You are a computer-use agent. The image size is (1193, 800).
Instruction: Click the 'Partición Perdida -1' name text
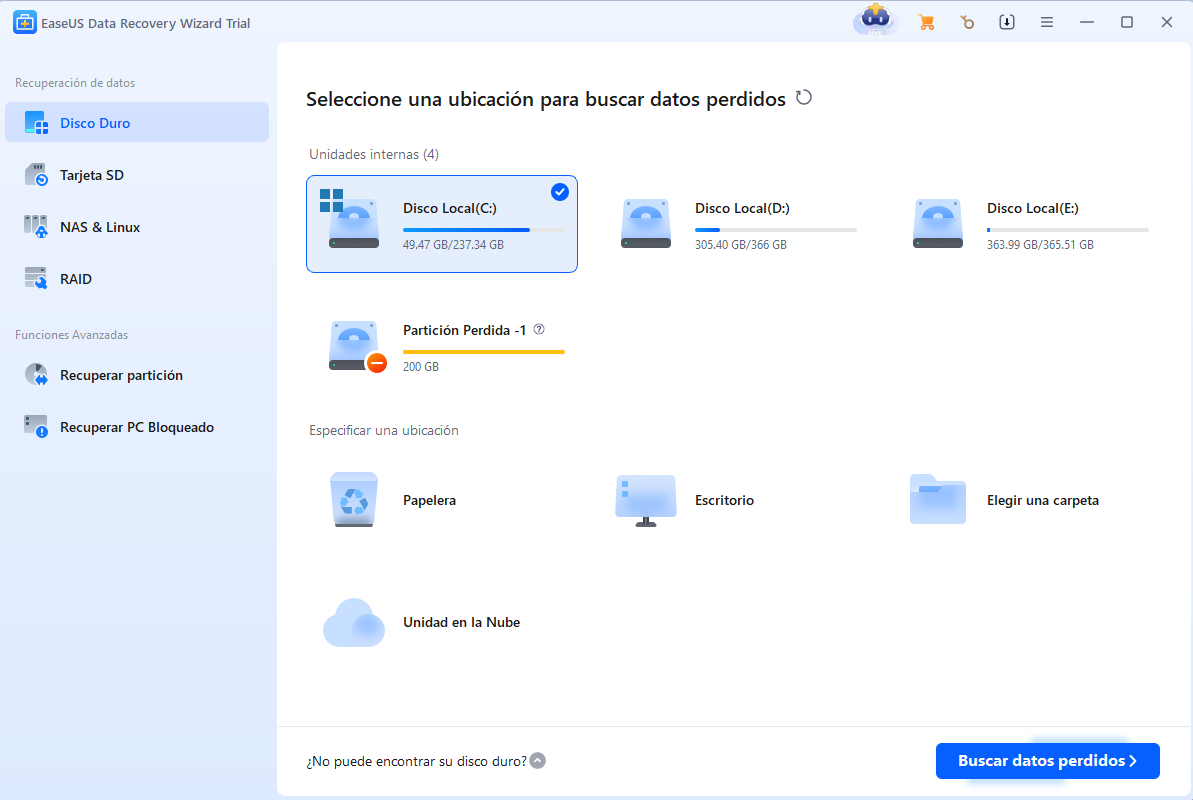[x=464, y=330]
